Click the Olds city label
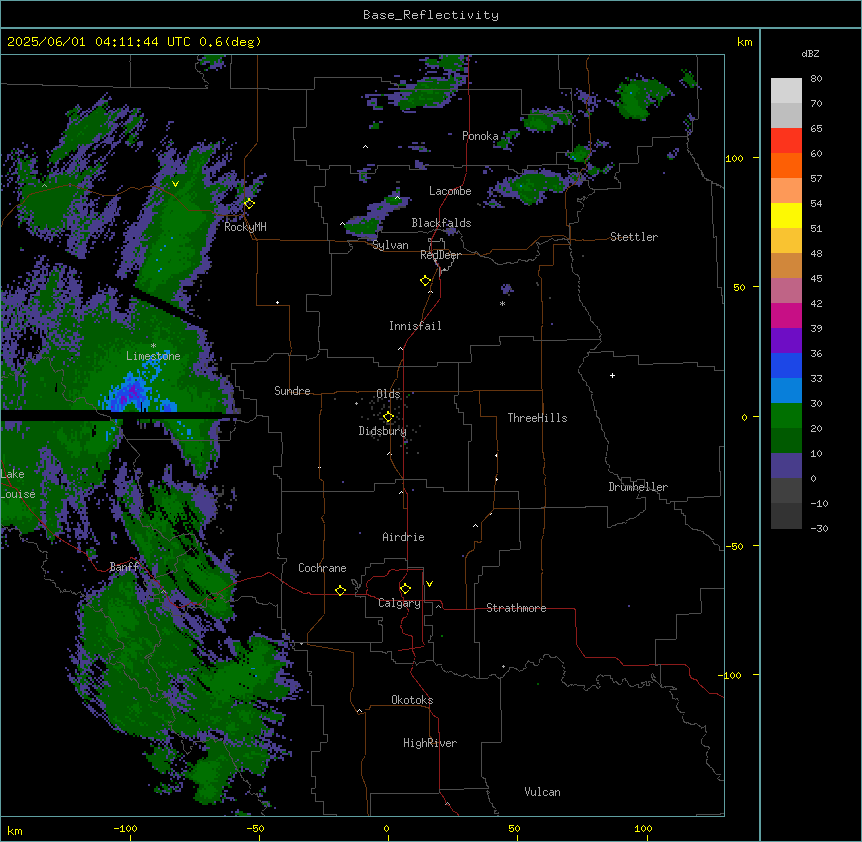This screenshot has height=842, width=862. coord(388,394)
